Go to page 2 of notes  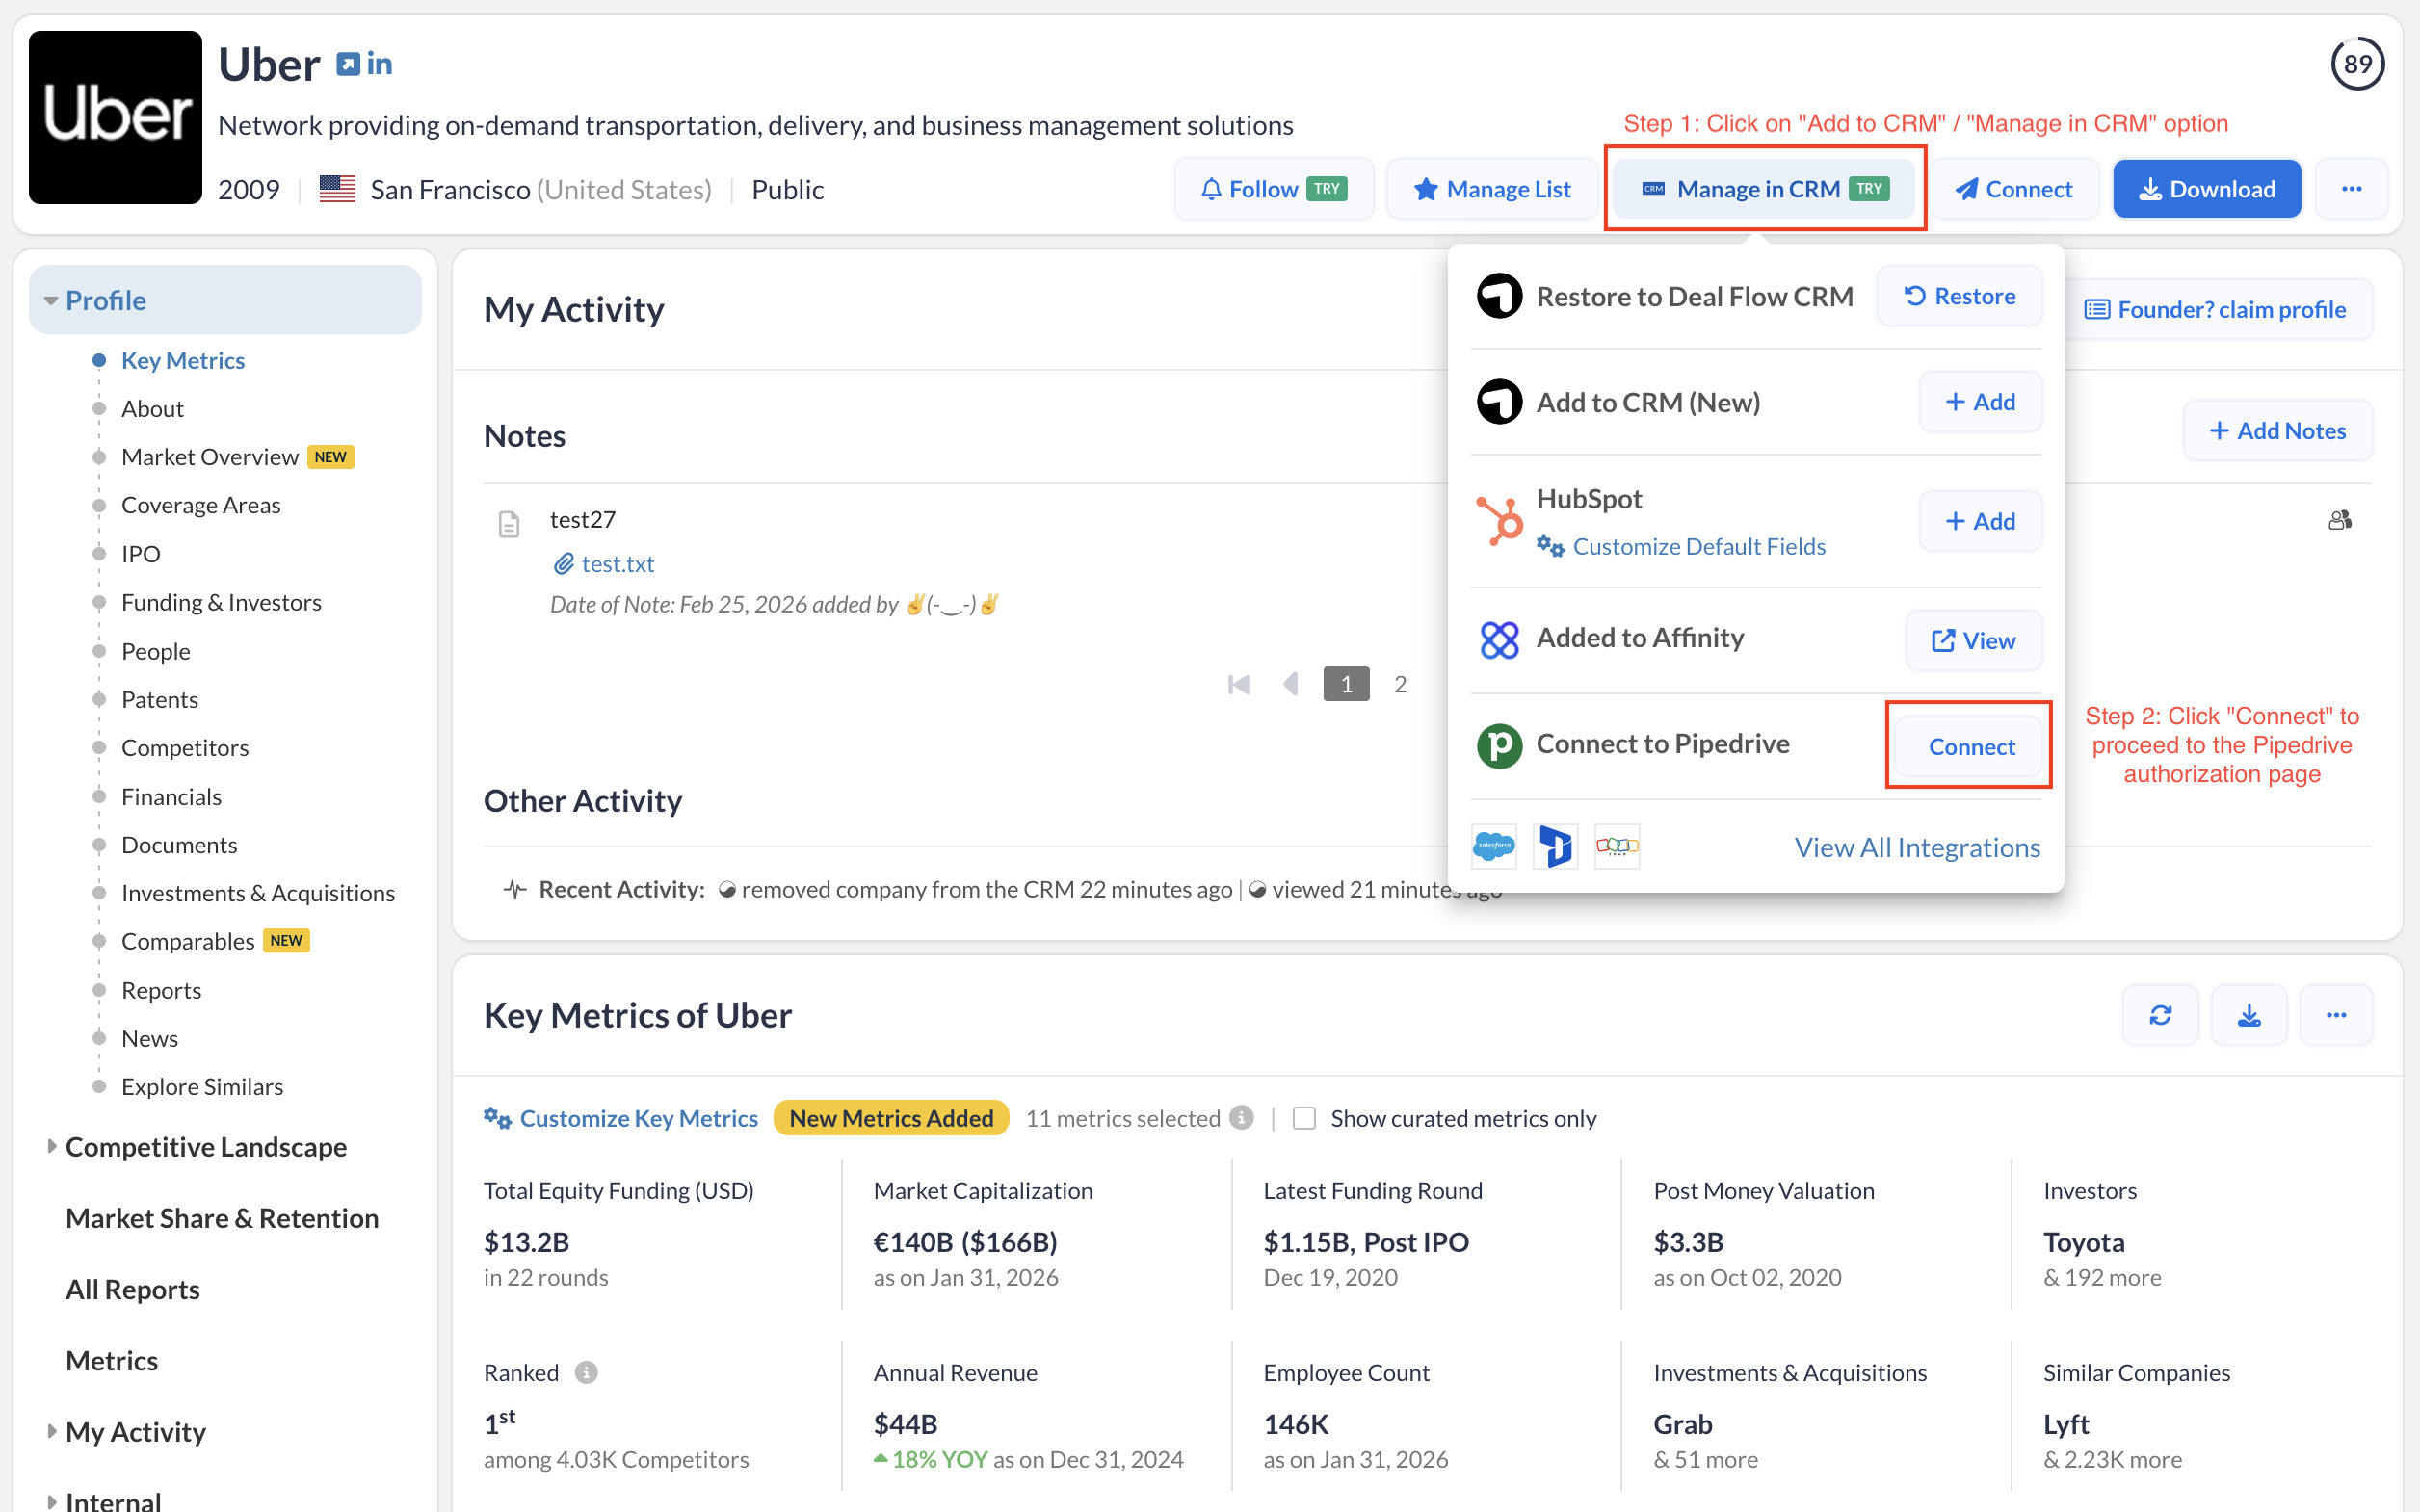1400,684
